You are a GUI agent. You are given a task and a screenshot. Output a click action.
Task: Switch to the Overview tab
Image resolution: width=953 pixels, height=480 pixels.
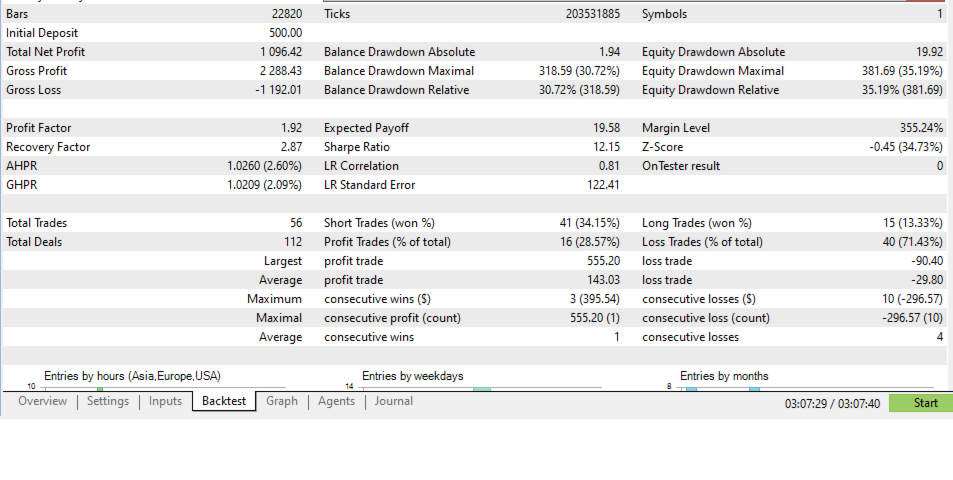click(x=42, y=402)
